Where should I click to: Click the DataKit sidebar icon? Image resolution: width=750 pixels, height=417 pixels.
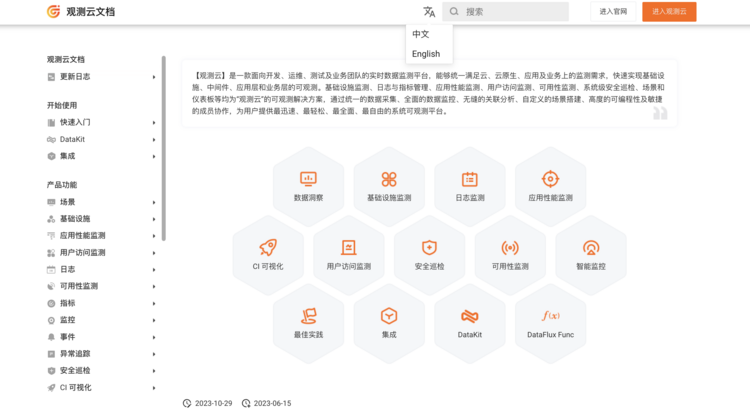(51, 139)
